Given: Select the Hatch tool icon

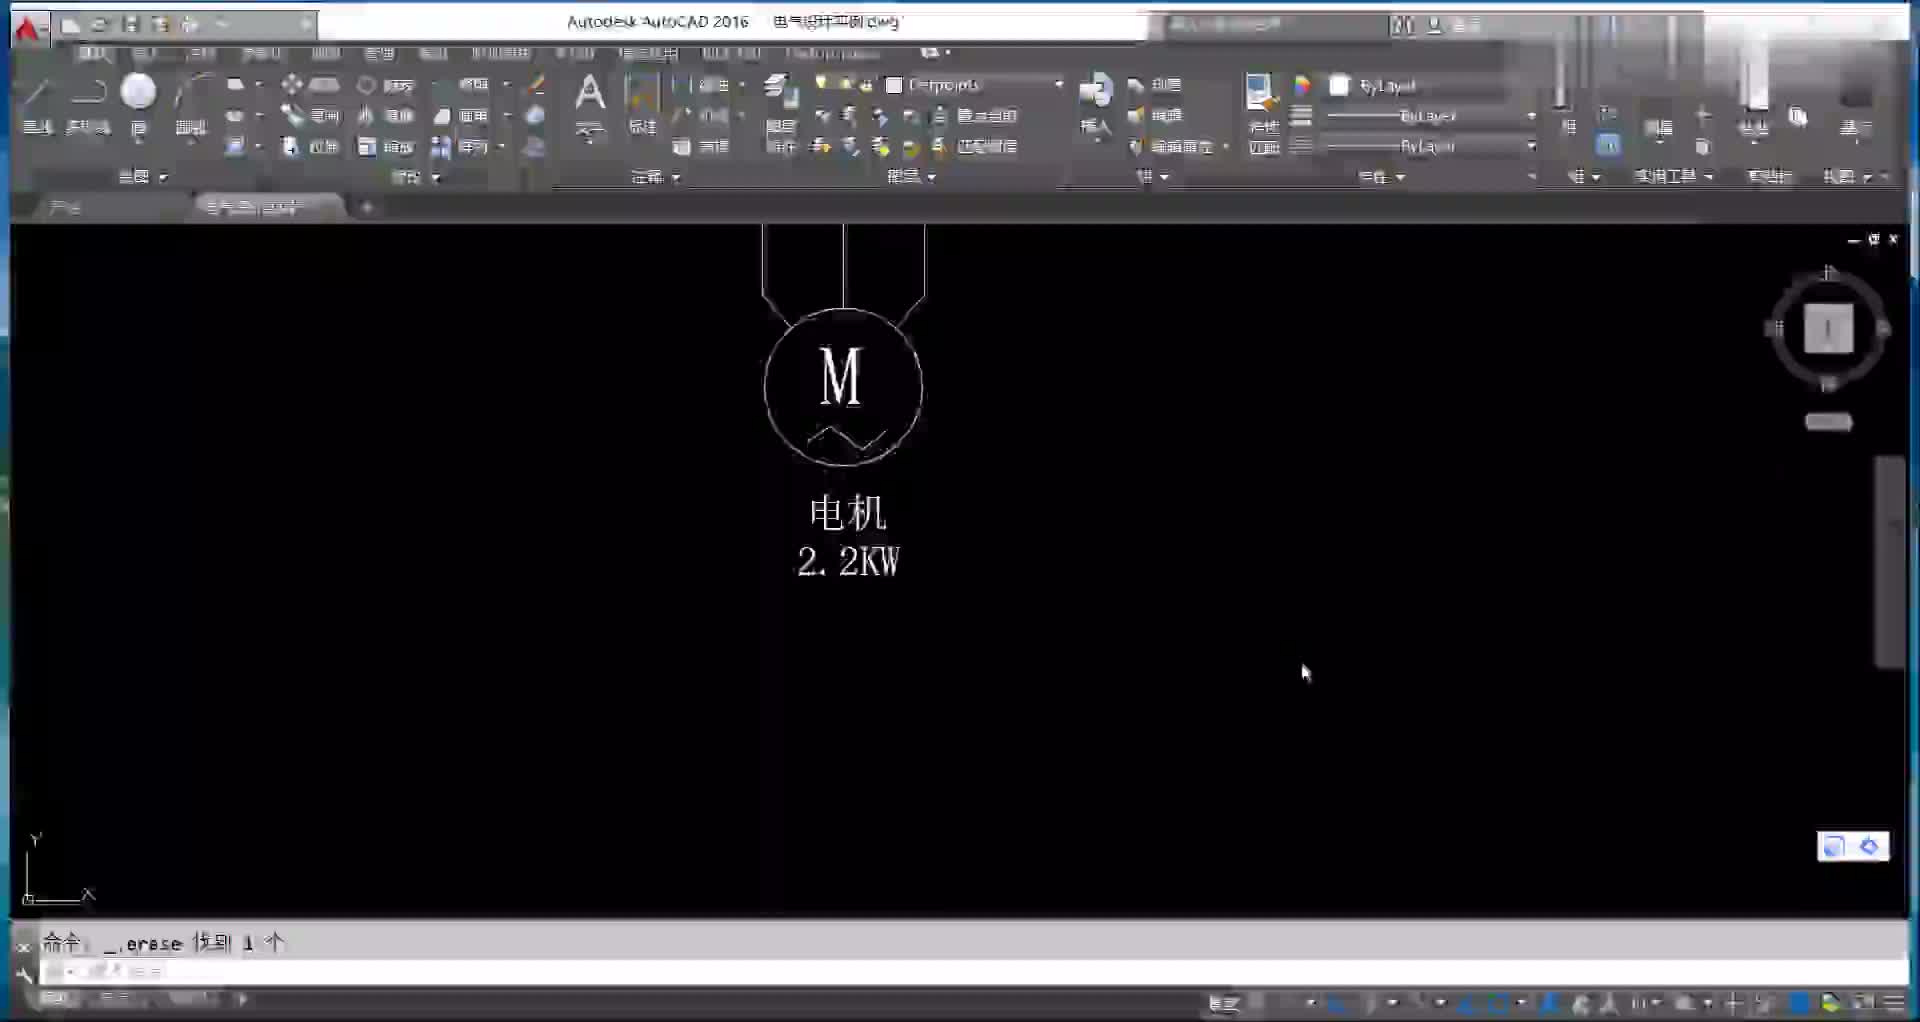Looking at the screenshot, I should pos(235,147).
